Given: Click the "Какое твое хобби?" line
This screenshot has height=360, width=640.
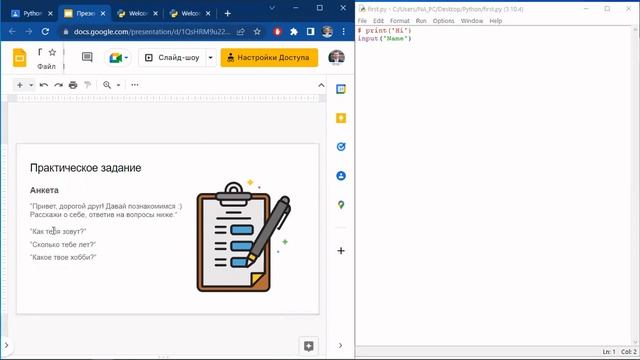Looking at the screenshot, I should point(63,257).
